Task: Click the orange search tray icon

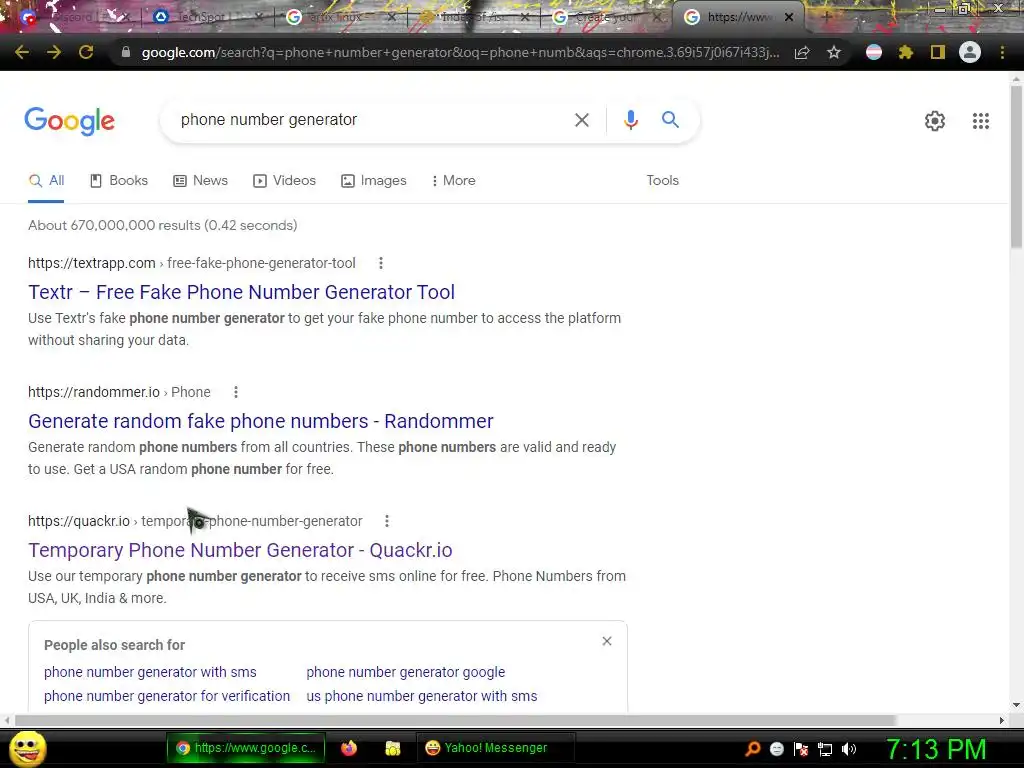Action: coord(752,749)
